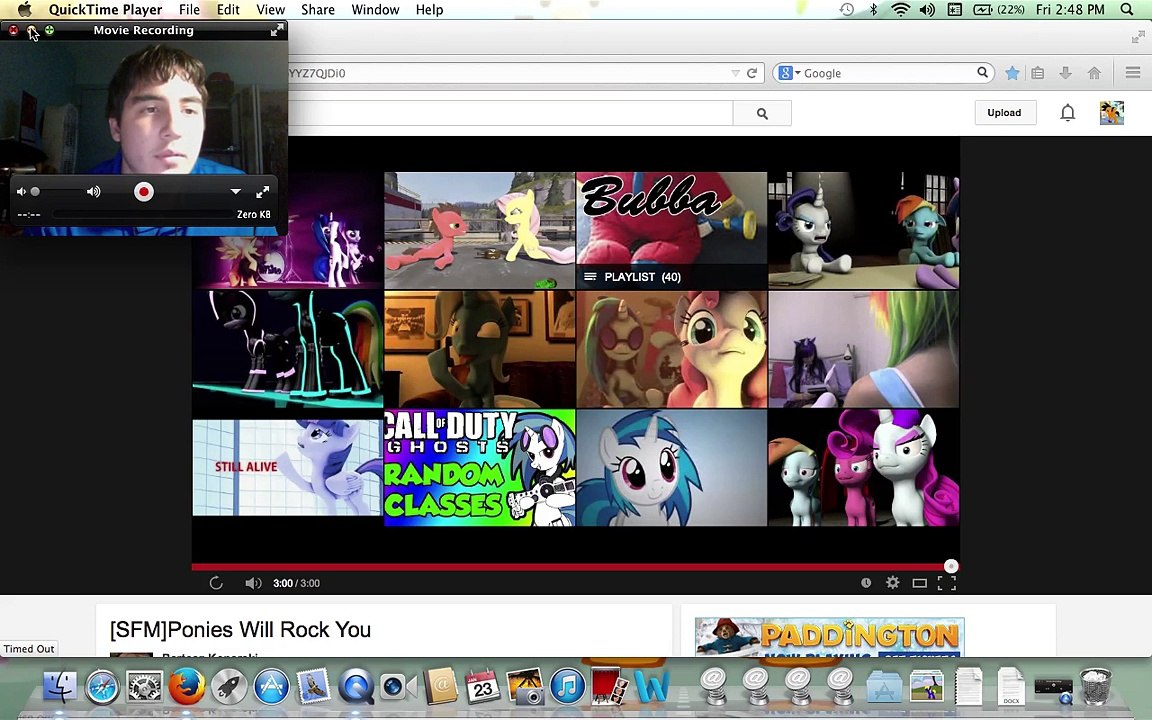Open the File menu

(189, 10)
